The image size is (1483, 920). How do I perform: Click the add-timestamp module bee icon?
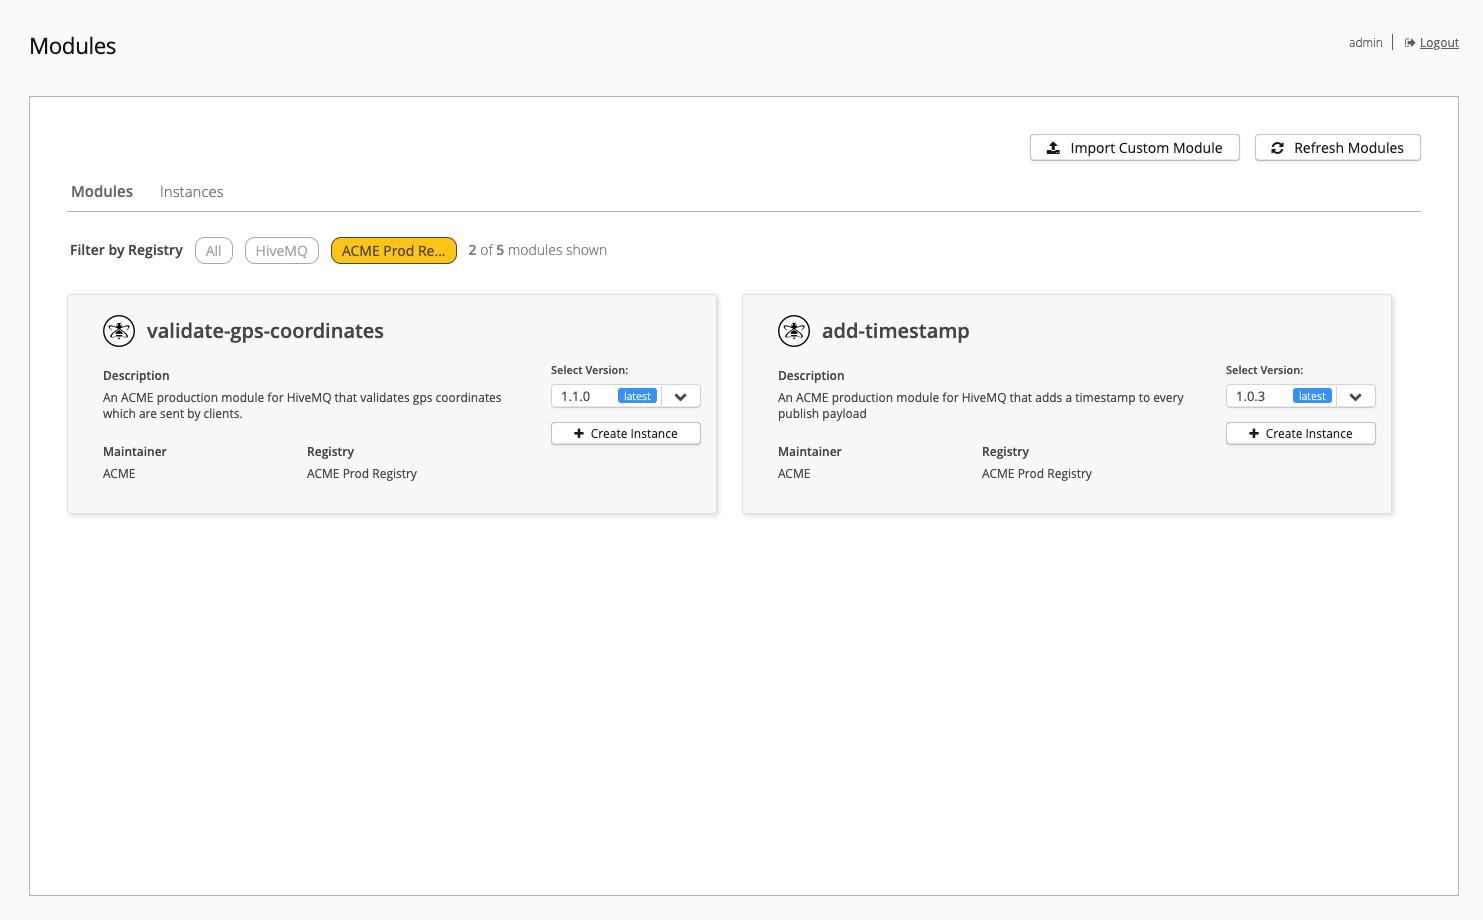click(x=794, y=330)
